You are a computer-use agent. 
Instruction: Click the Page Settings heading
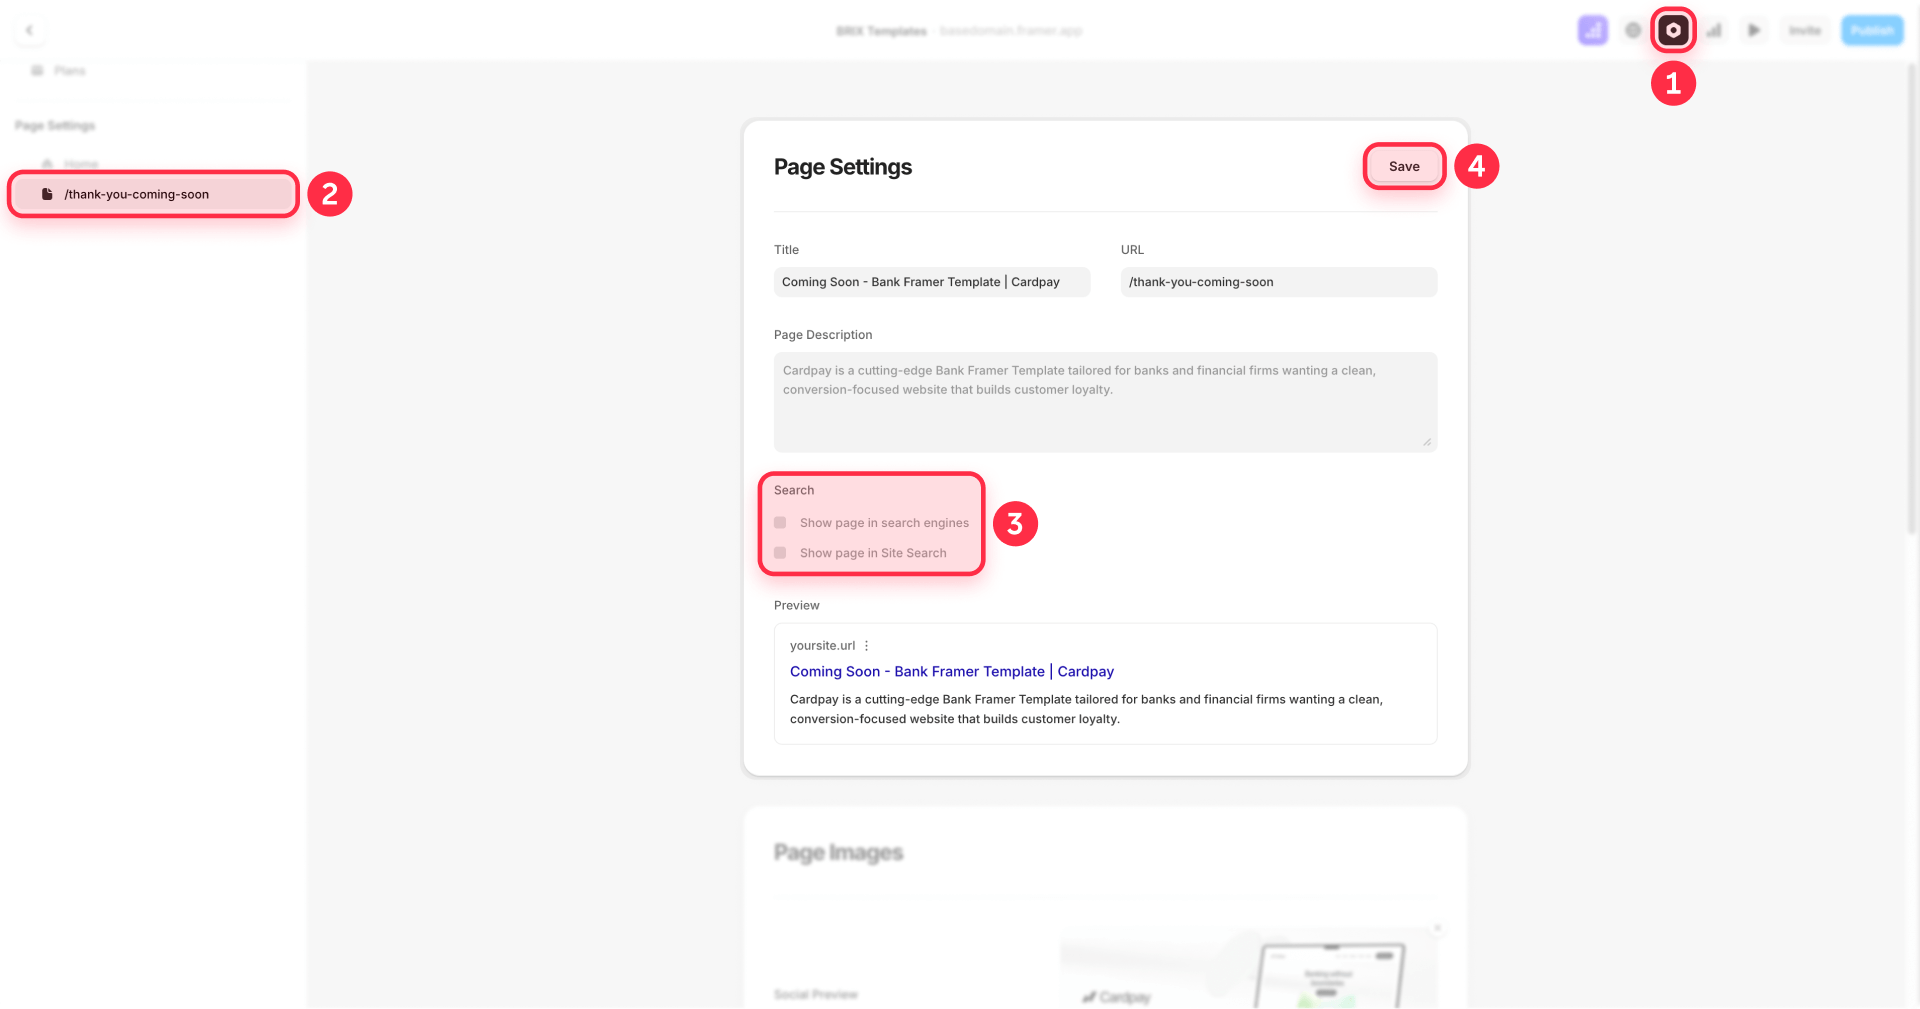point(842,167)
